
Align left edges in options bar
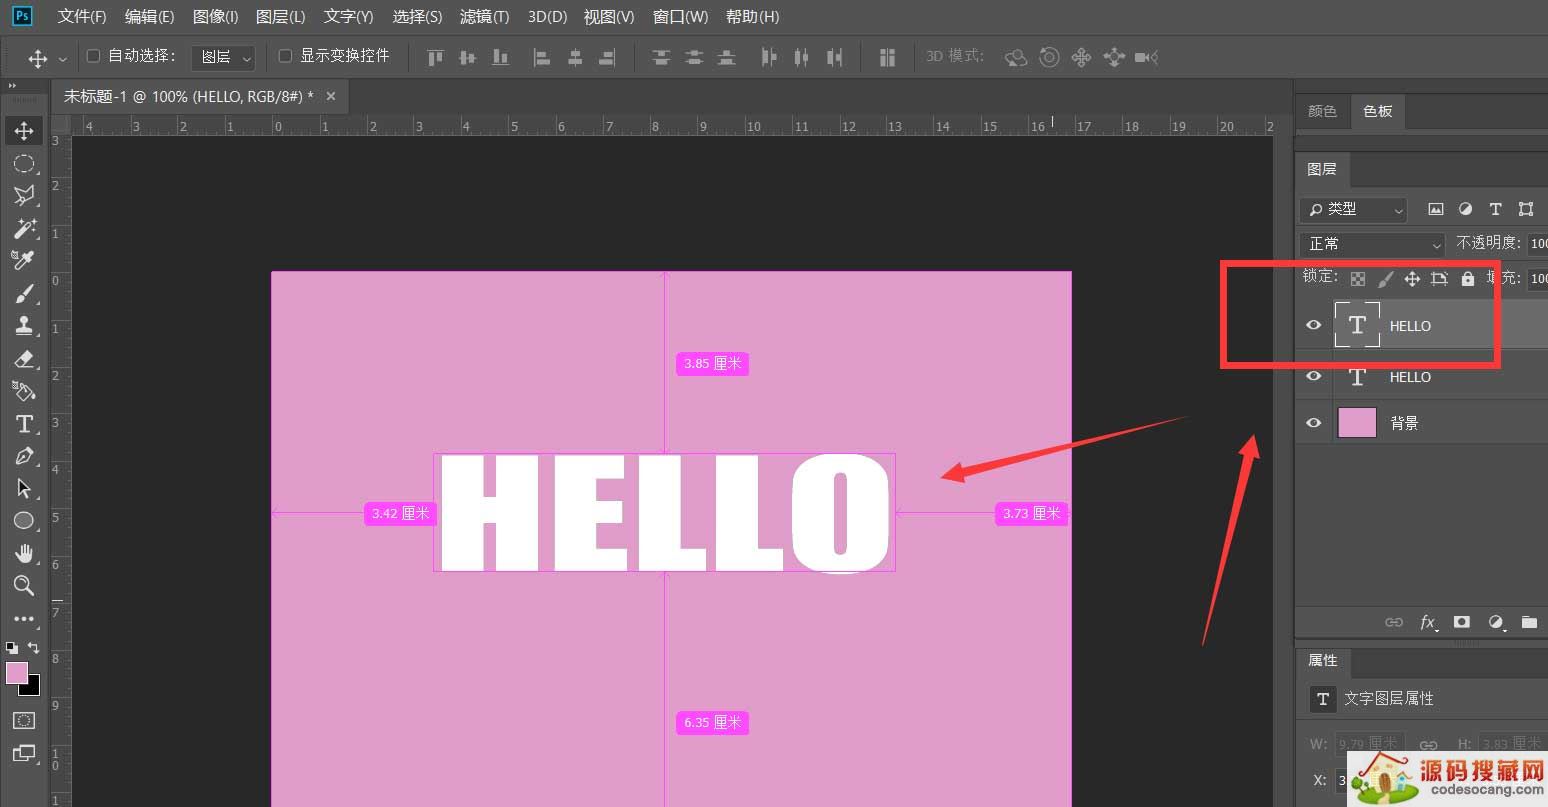pyautogui.click(x=541, y=57)
